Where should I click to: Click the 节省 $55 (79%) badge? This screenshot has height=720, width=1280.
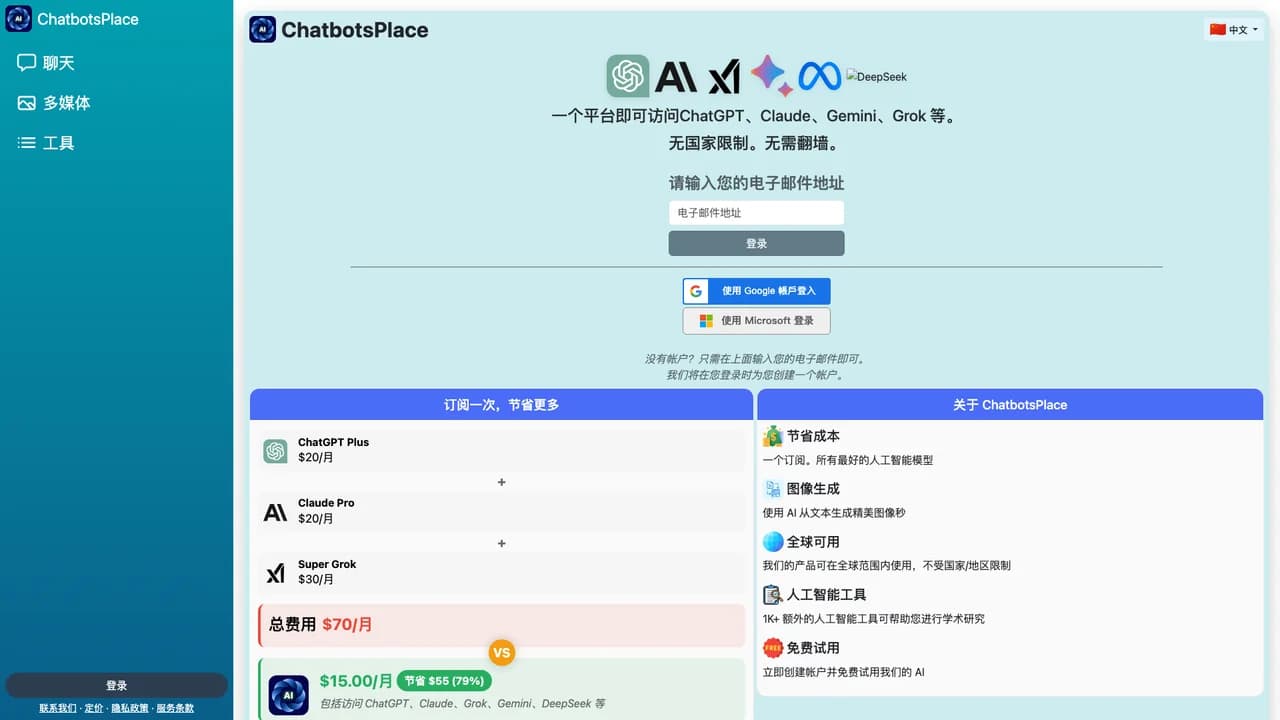[444, 681]
